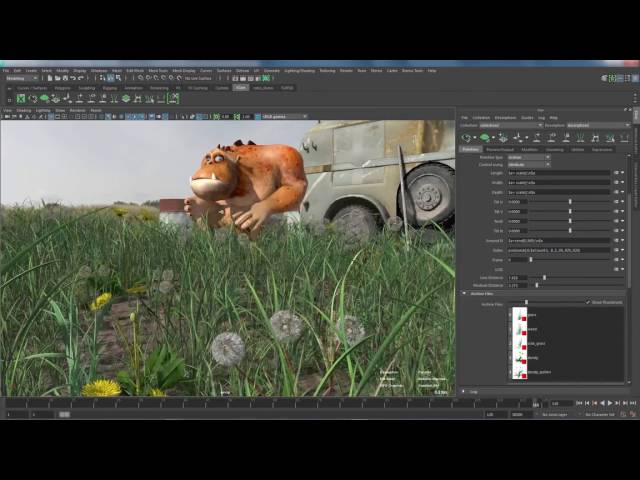Click the green disc description shelf icon
The width and height of the screenshot is (640, 480).
click(x=44, y=98)
